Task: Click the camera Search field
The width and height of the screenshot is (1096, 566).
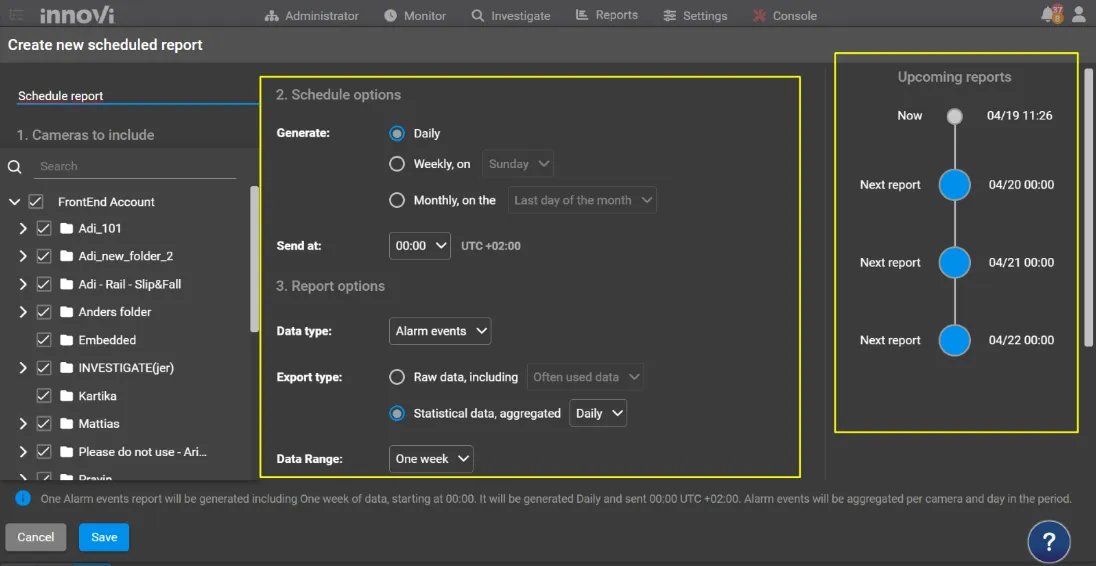Action: pyautogui.click(x=135, y=166)
